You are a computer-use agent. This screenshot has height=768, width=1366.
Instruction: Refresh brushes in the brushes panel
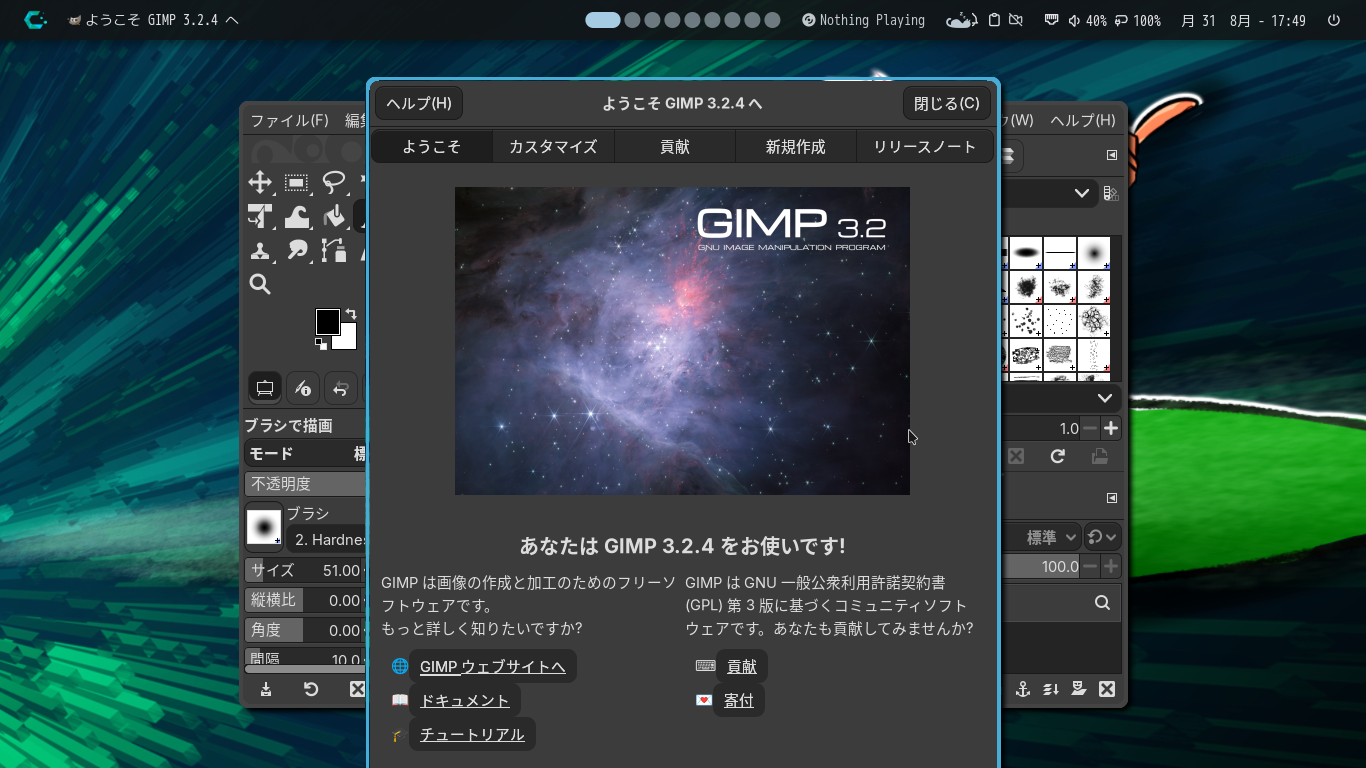tap(1057, 456)
